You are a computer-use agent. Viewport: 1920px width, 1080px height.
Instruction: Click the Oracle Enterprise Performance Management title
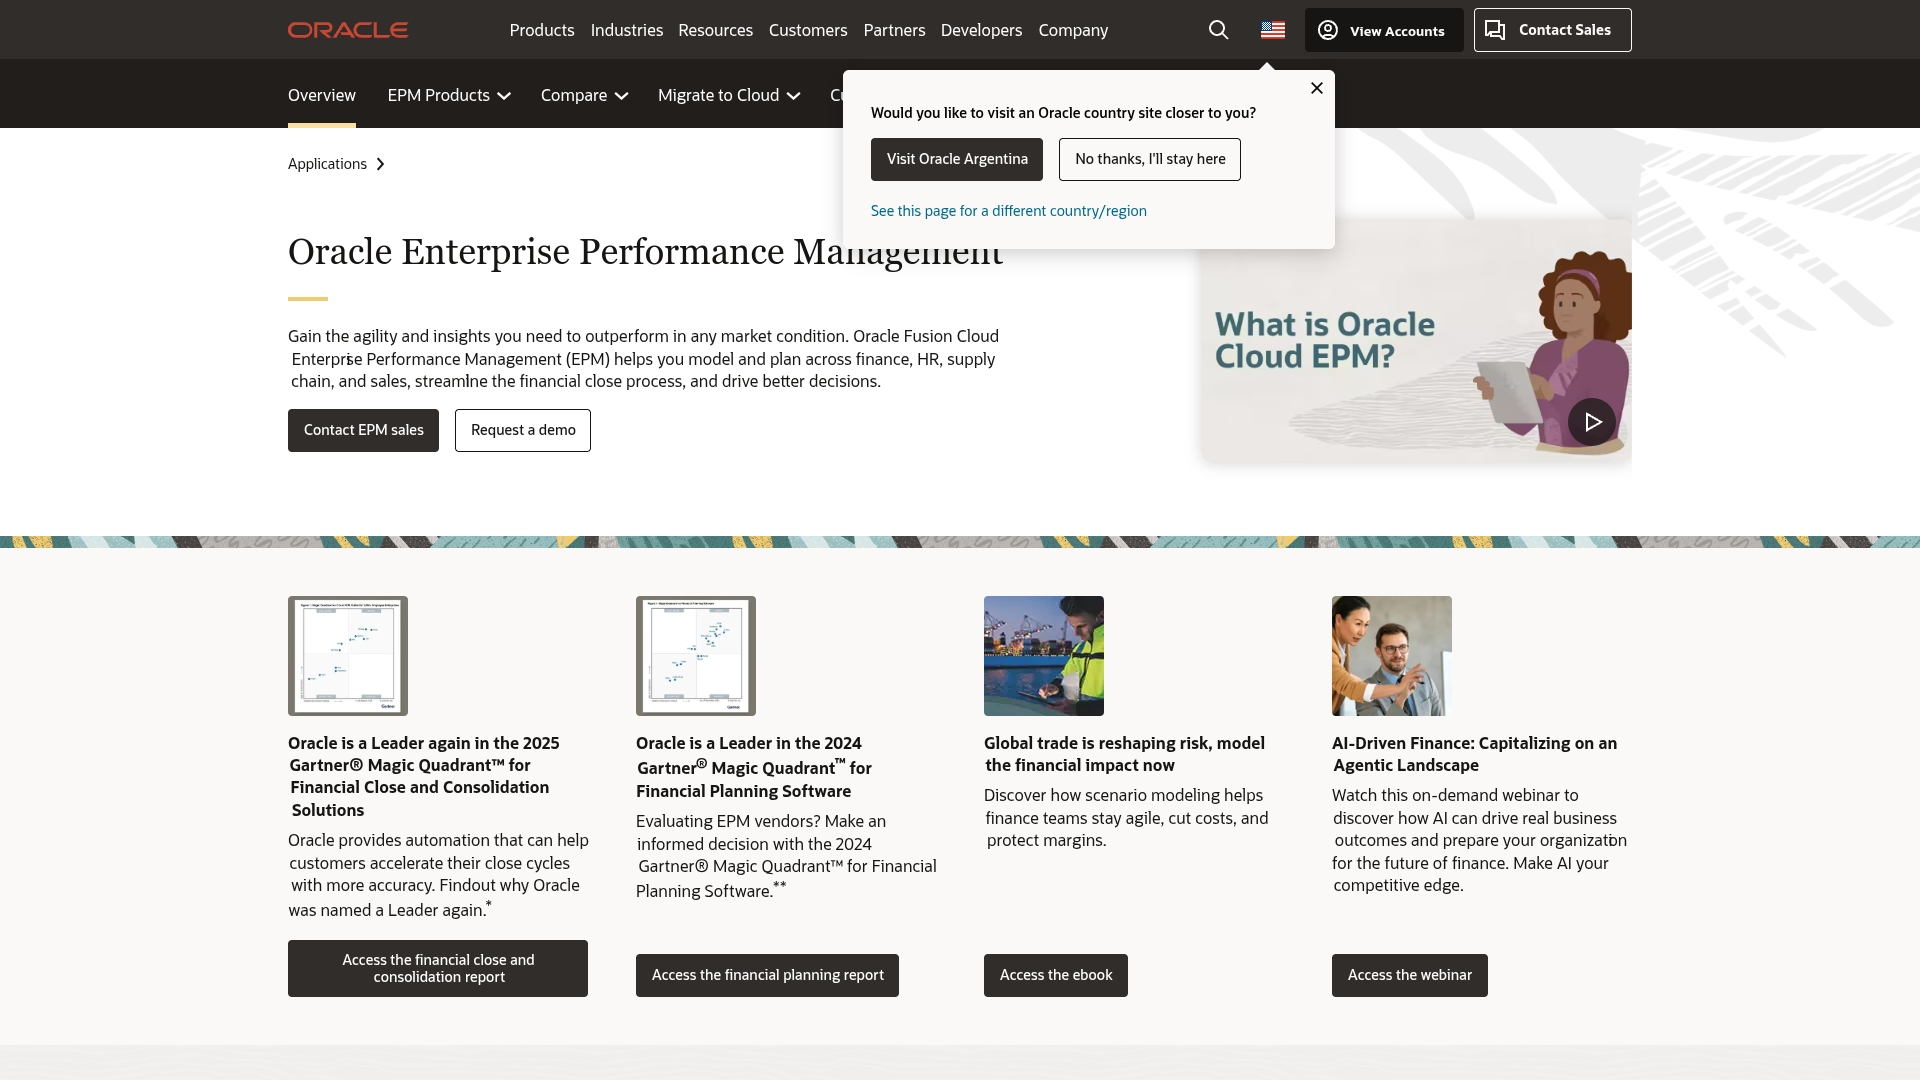click(x=645, y=251)
